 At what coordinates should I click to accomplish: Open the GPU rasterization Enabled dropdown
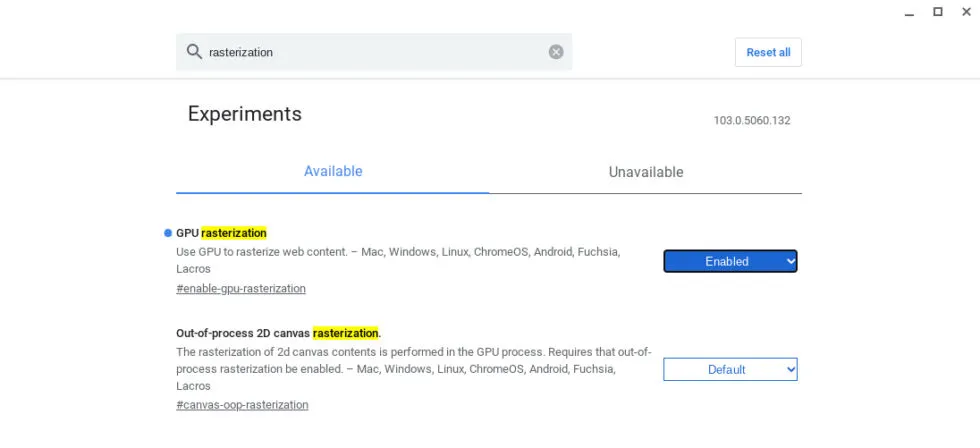[x=730, y=261]
